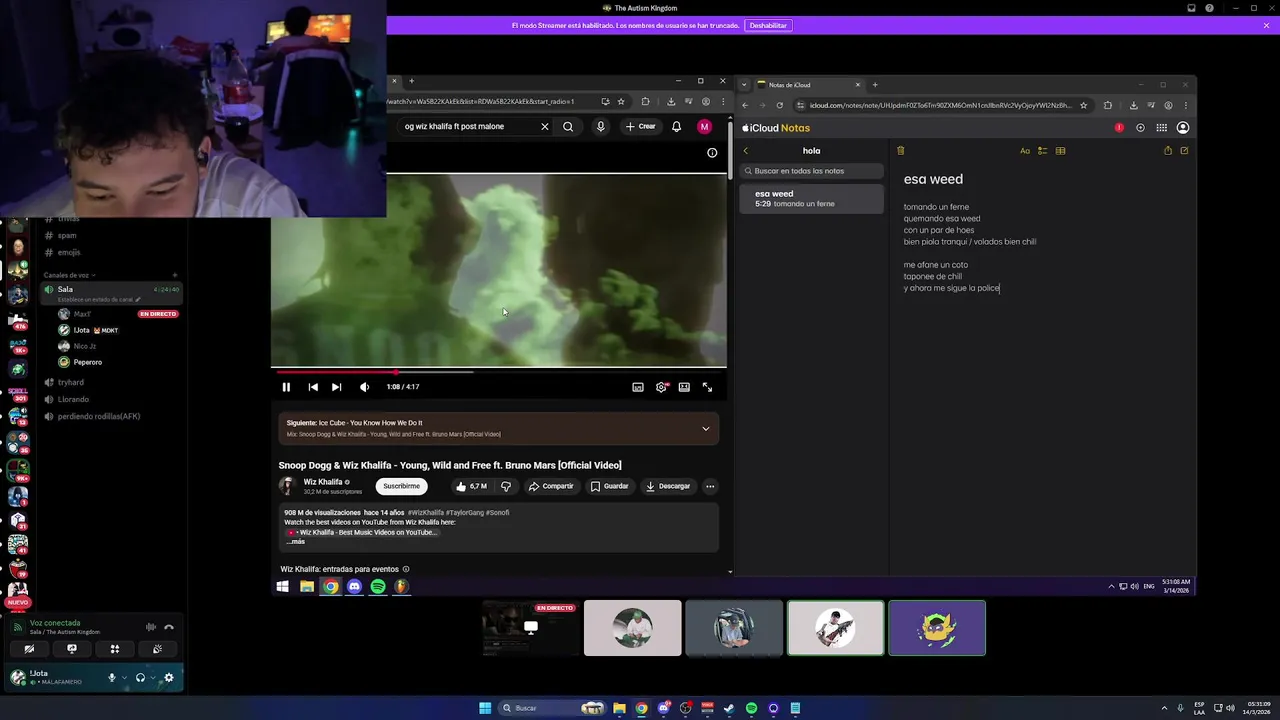
Task: Open YouTube notifications bell
Action: pyautogui.click(x=676, y=127)
